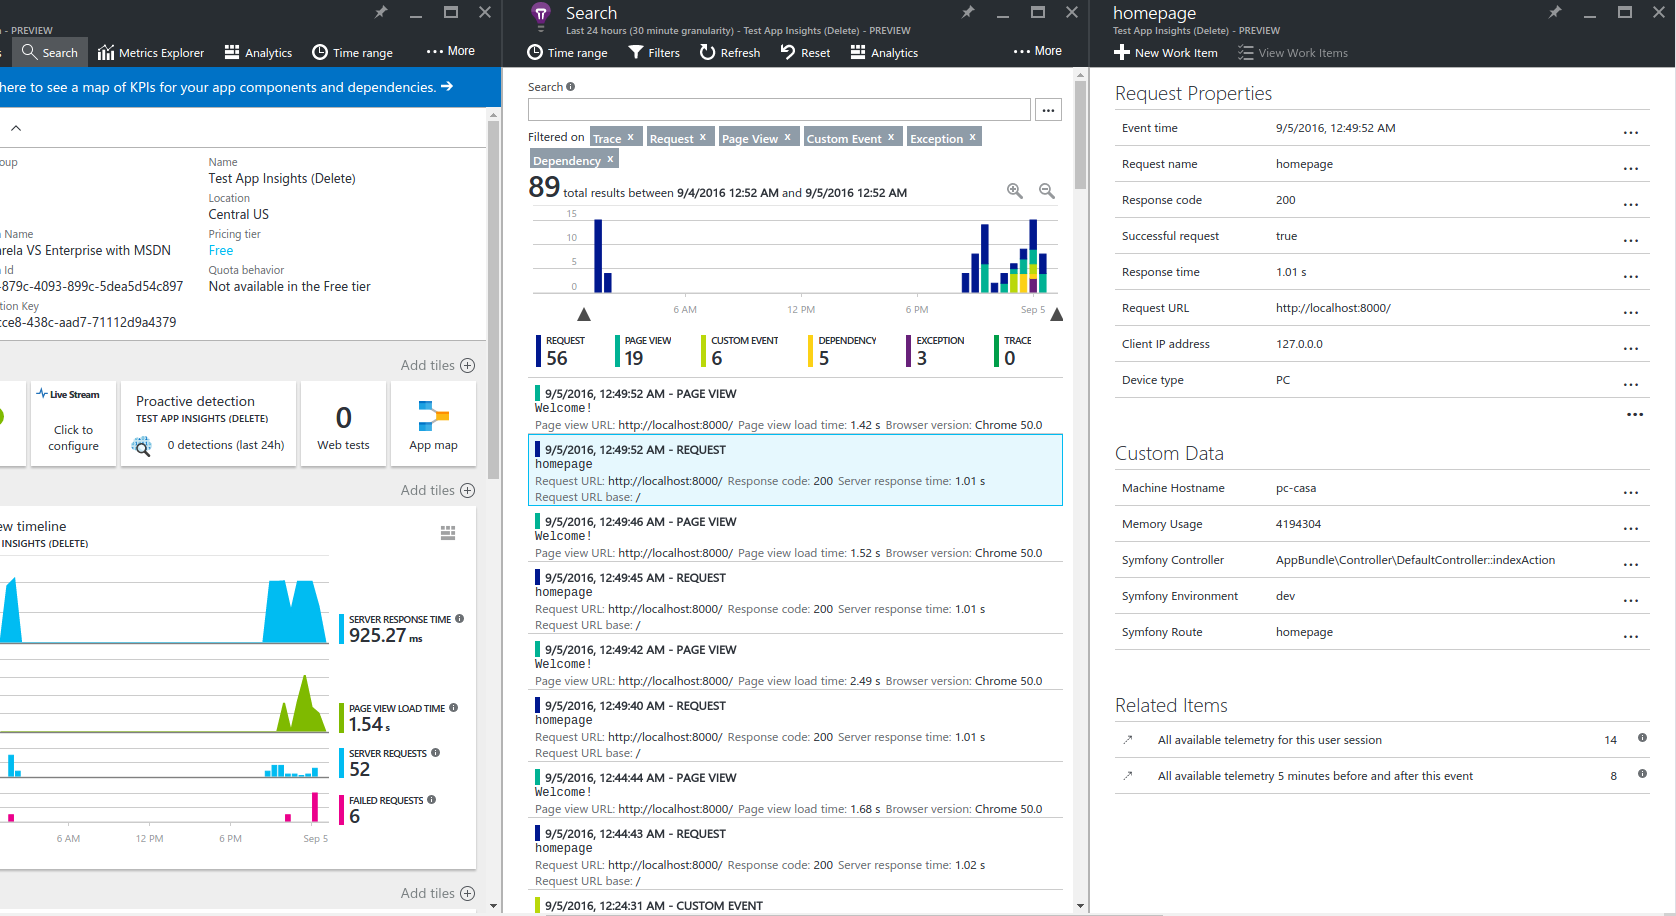Show info for 5 minutes telemetry item

tap(1642, 774)
